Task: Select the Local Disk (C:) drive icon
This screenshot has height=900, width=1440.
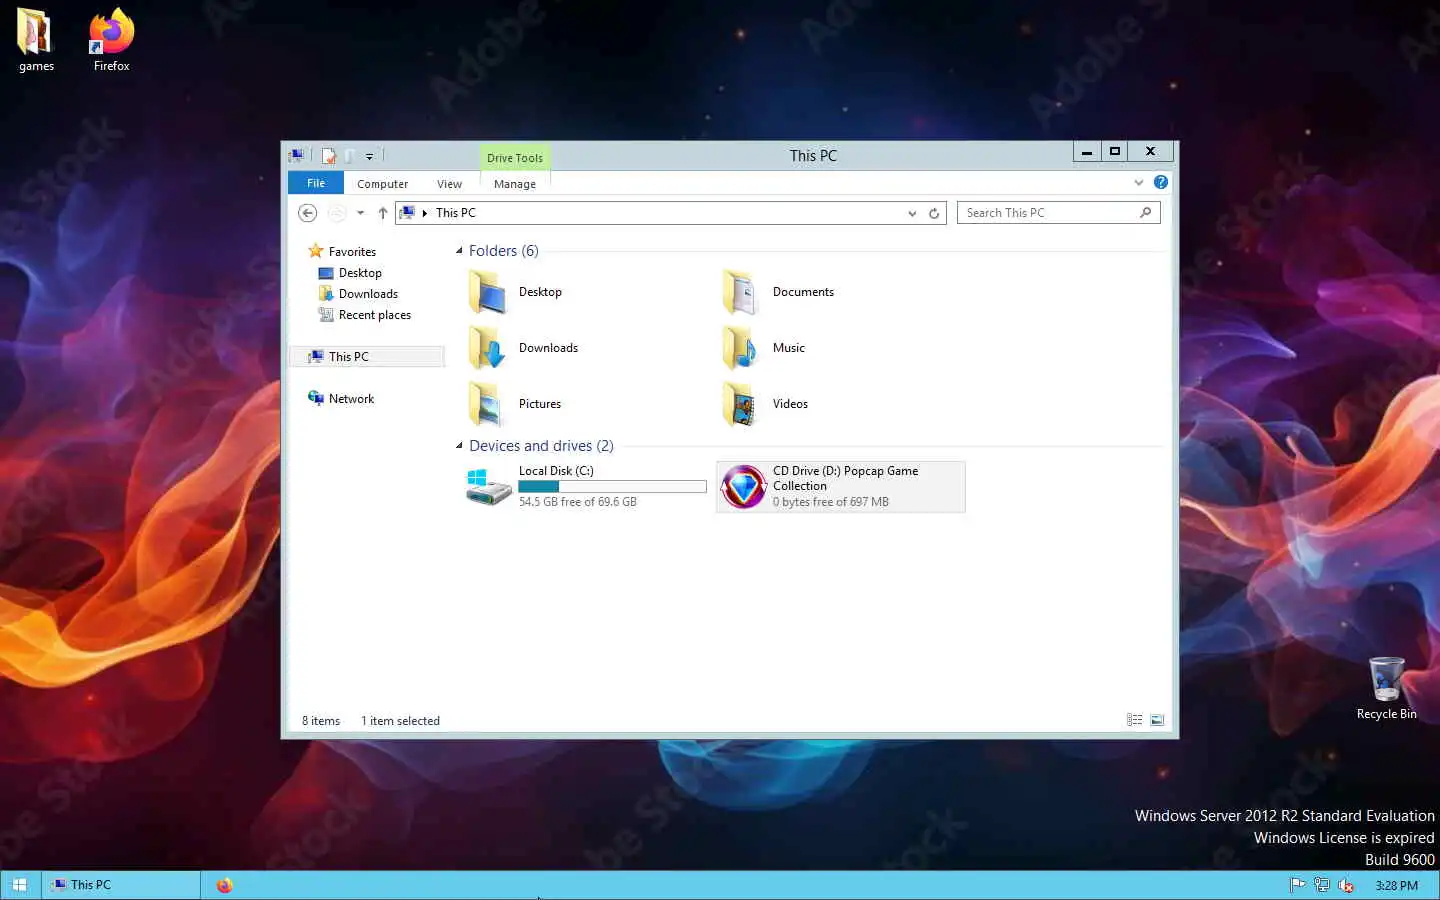Action: (x=489, y=487)
